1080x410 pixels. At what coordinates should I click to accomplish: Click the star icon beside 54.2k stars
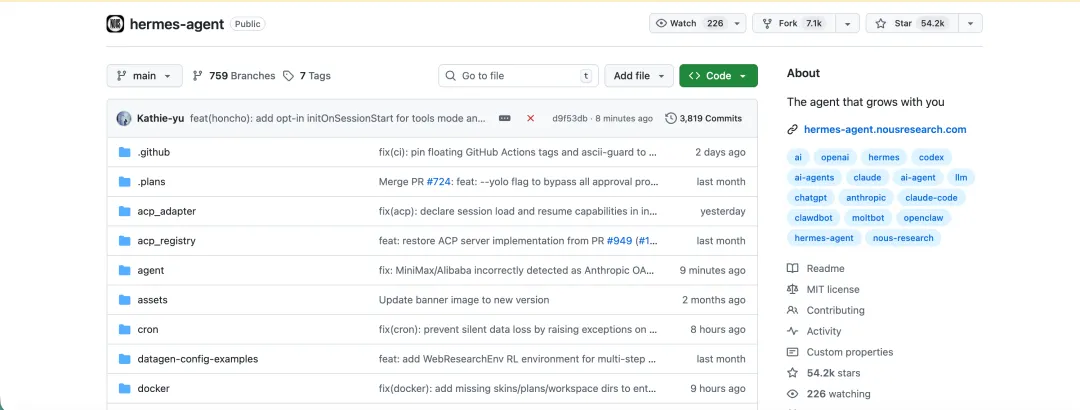tap(792, 373)
